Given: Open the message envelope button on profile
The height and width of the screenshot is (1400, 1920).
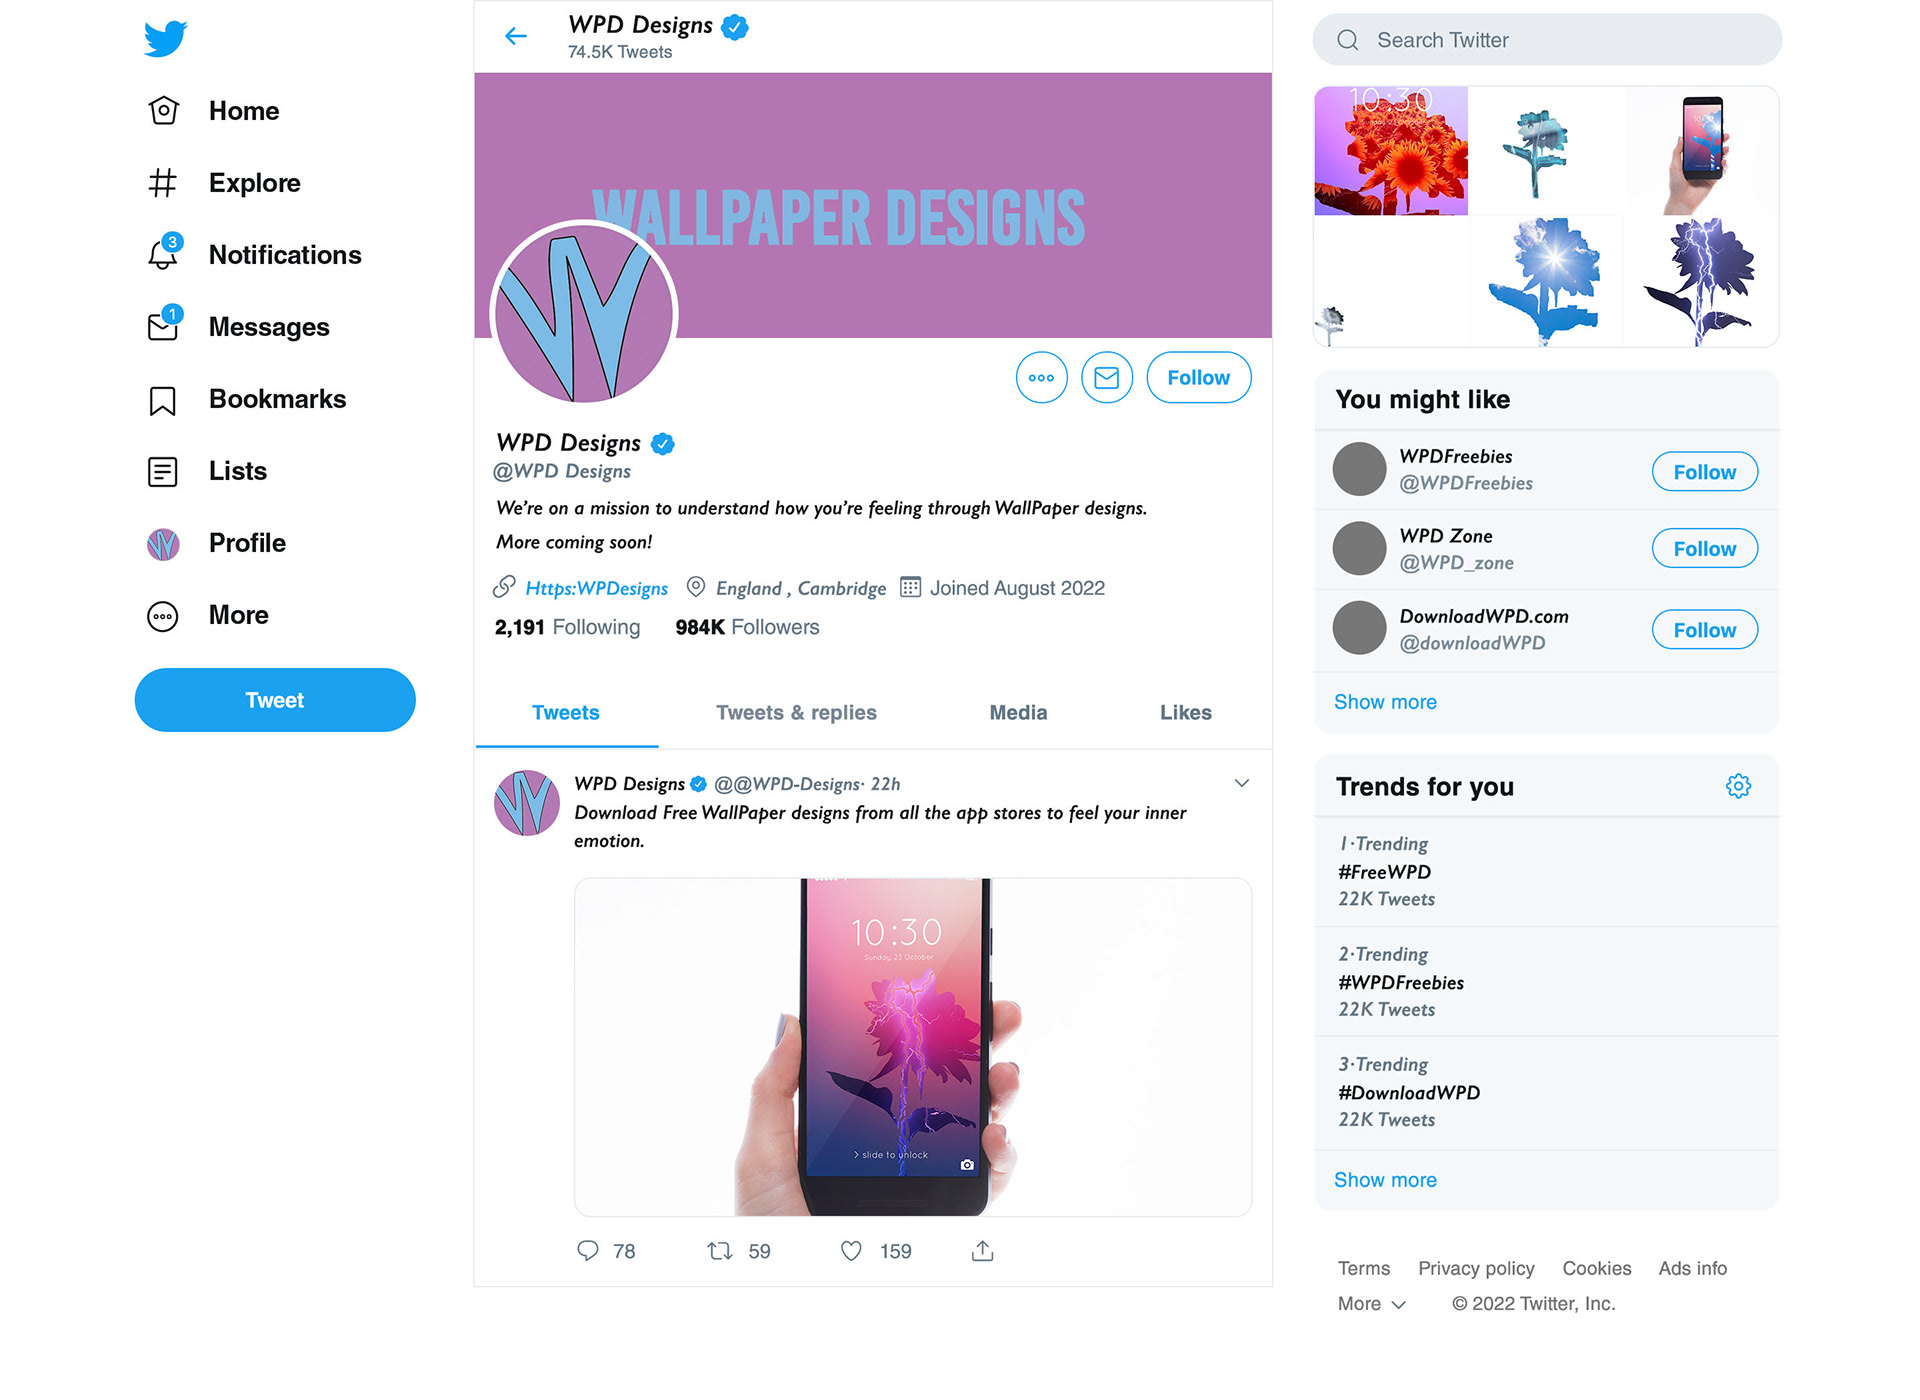Looking at the screenshot, I should 1107,378.
